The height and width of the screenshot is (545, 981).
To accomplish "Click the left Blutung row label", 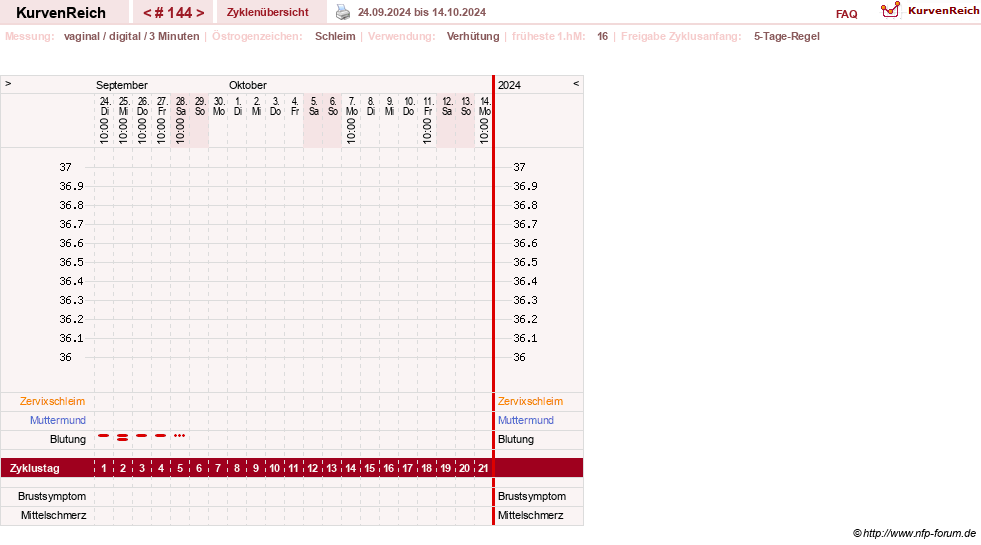I will [x=68, y=439].
